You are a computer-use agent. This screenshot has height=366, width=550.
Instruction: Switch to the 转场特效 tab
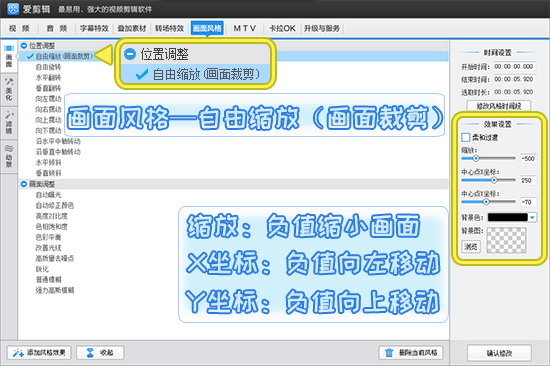169,28
